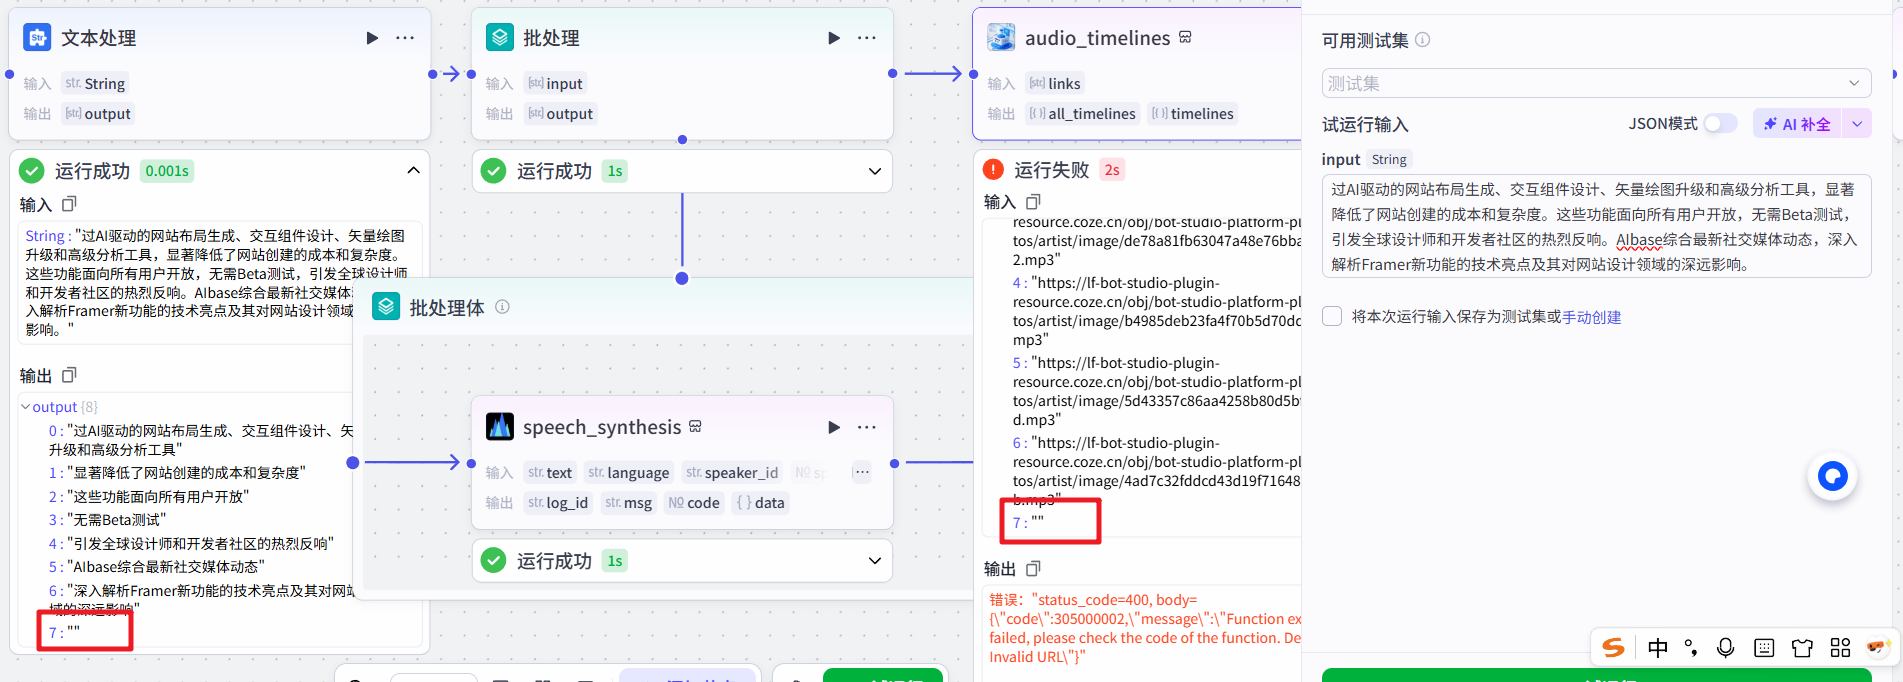Open the 批处理 node more options menu
The image size is (1903, 682).
867,38
